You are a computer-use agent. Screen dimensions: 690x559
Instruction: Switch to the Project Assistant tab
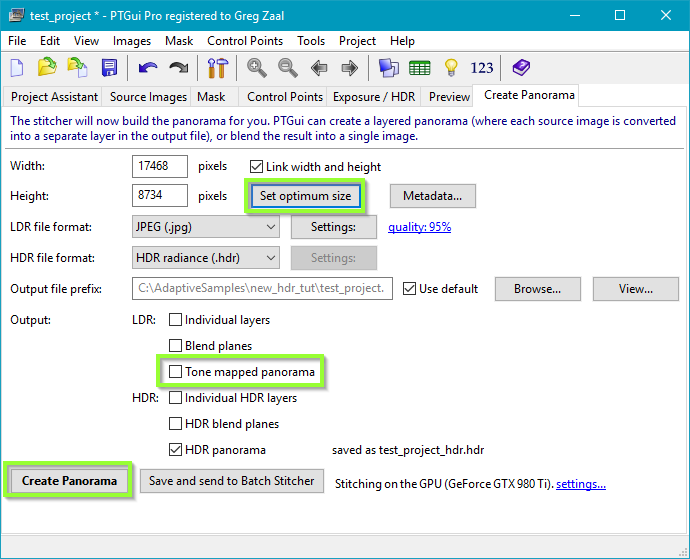point(54,96)
